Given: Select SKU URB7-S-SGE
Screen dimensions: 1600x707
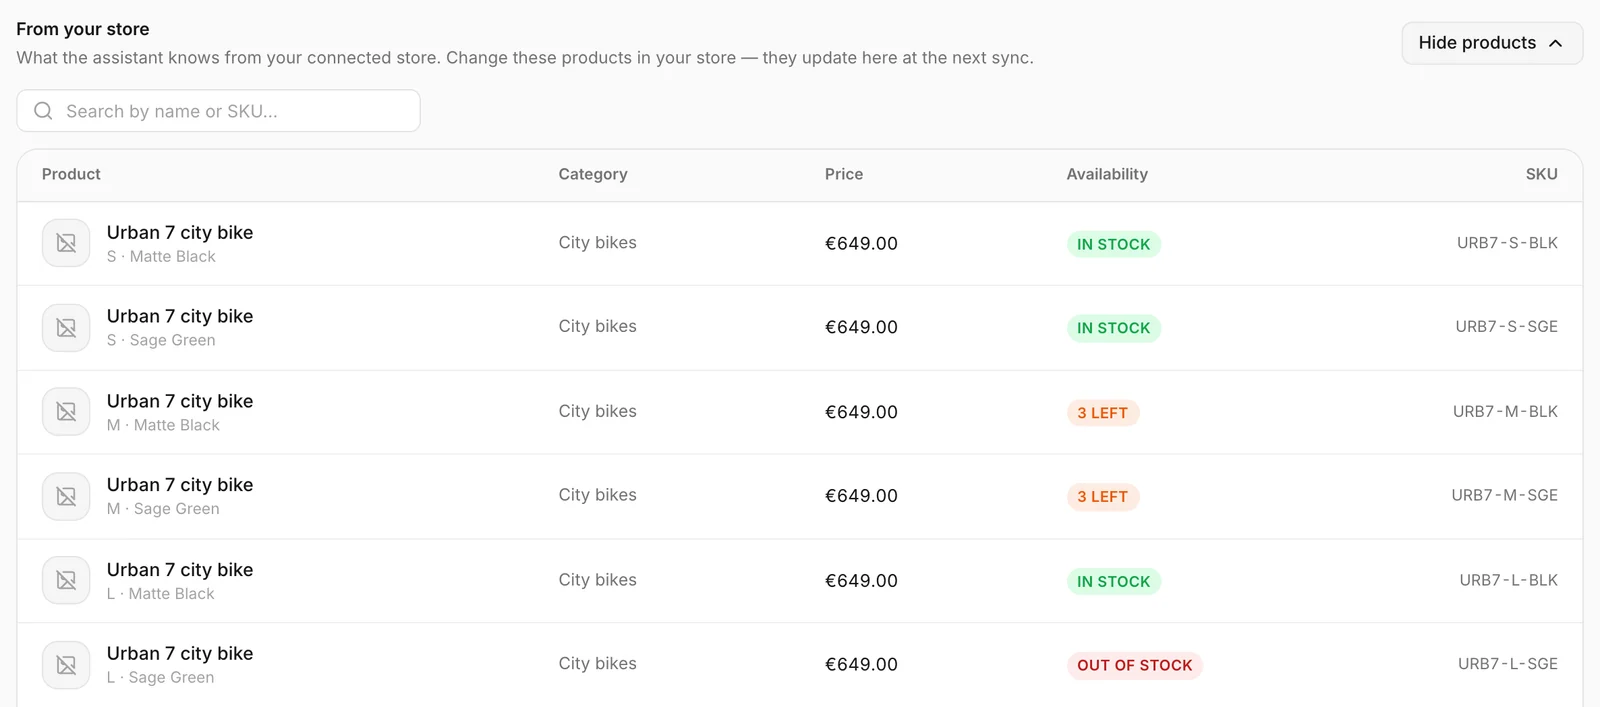Looking at the screenshot, I should point(1506,327).
